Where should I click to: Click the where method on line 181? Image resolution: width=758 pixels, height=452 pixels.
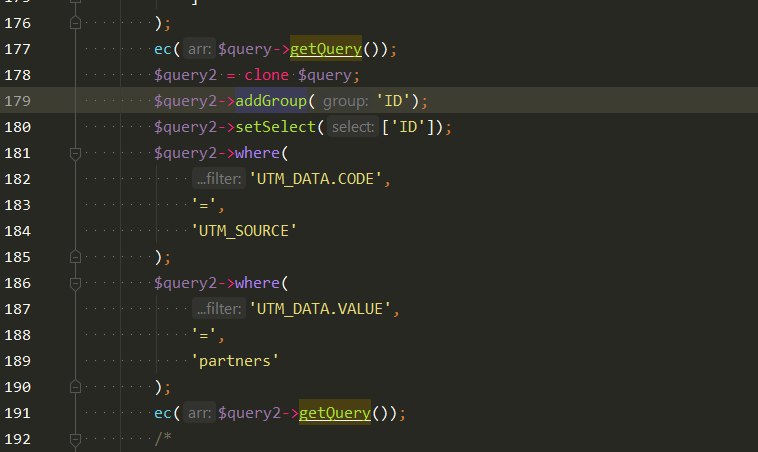[257, 153]
